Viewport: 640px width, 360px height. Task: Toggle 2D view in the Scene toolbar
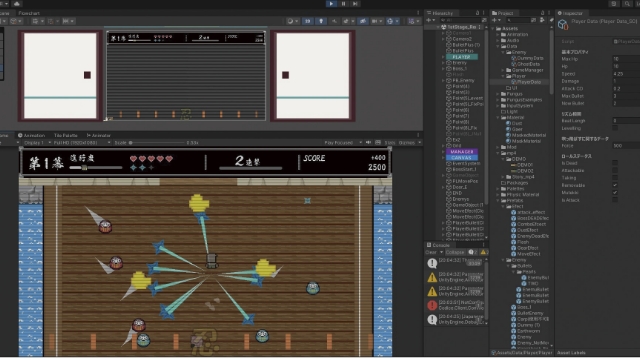point(308,21)
